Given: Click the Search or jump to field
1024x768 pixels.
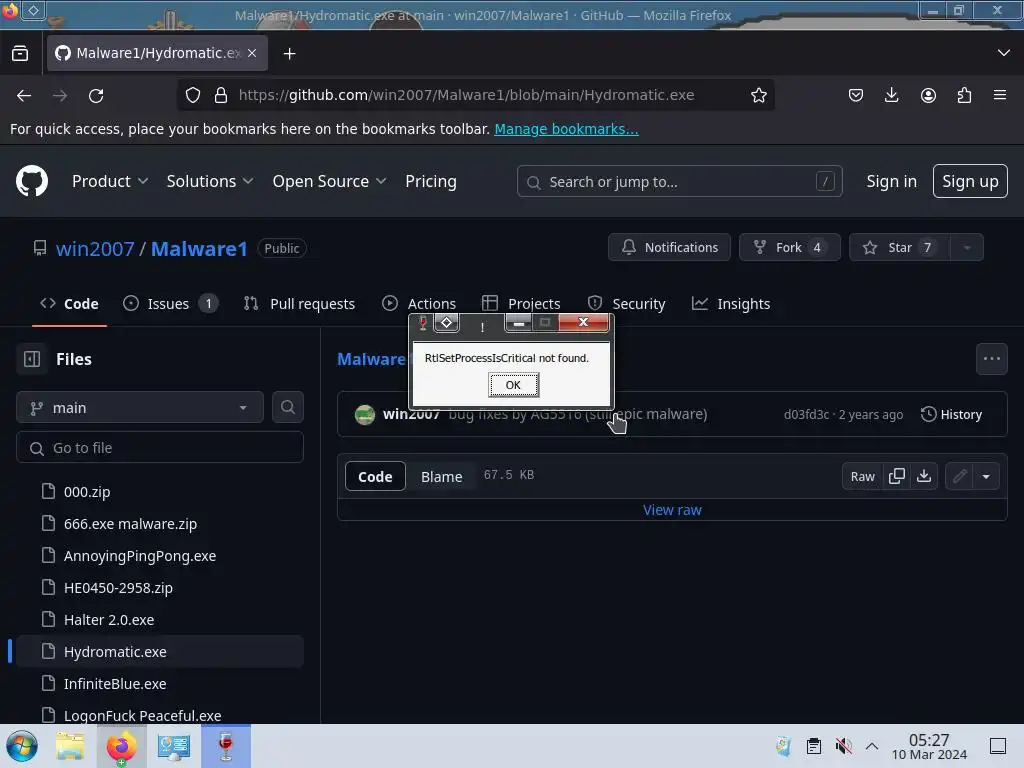Looking at the screenshot, I should [679, 181].
